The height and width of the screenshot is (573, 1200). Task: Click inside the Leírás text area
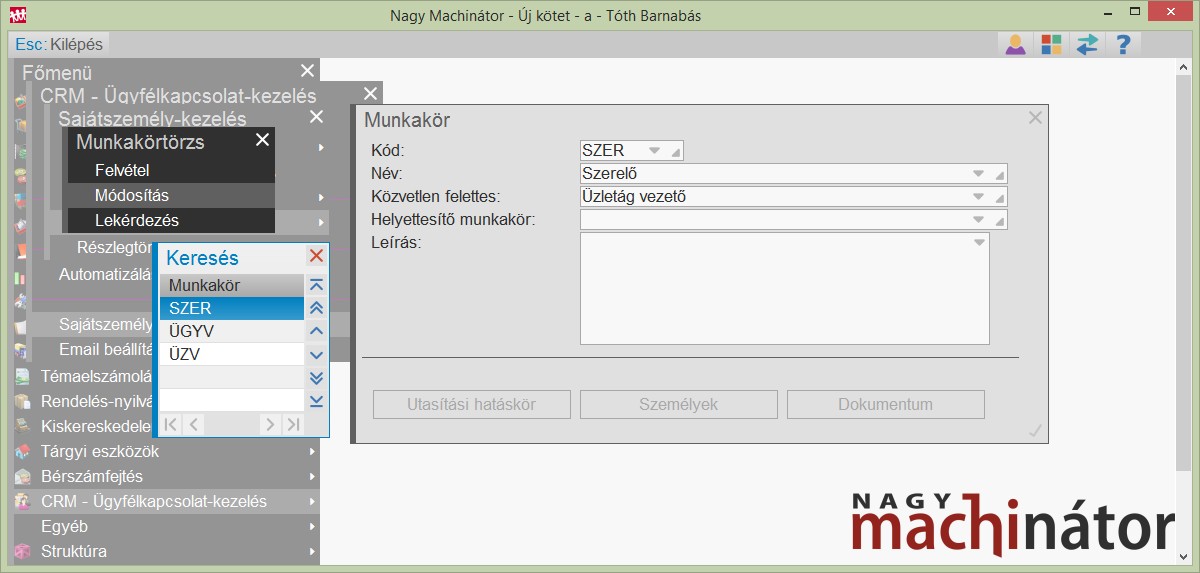coord(785,289)
